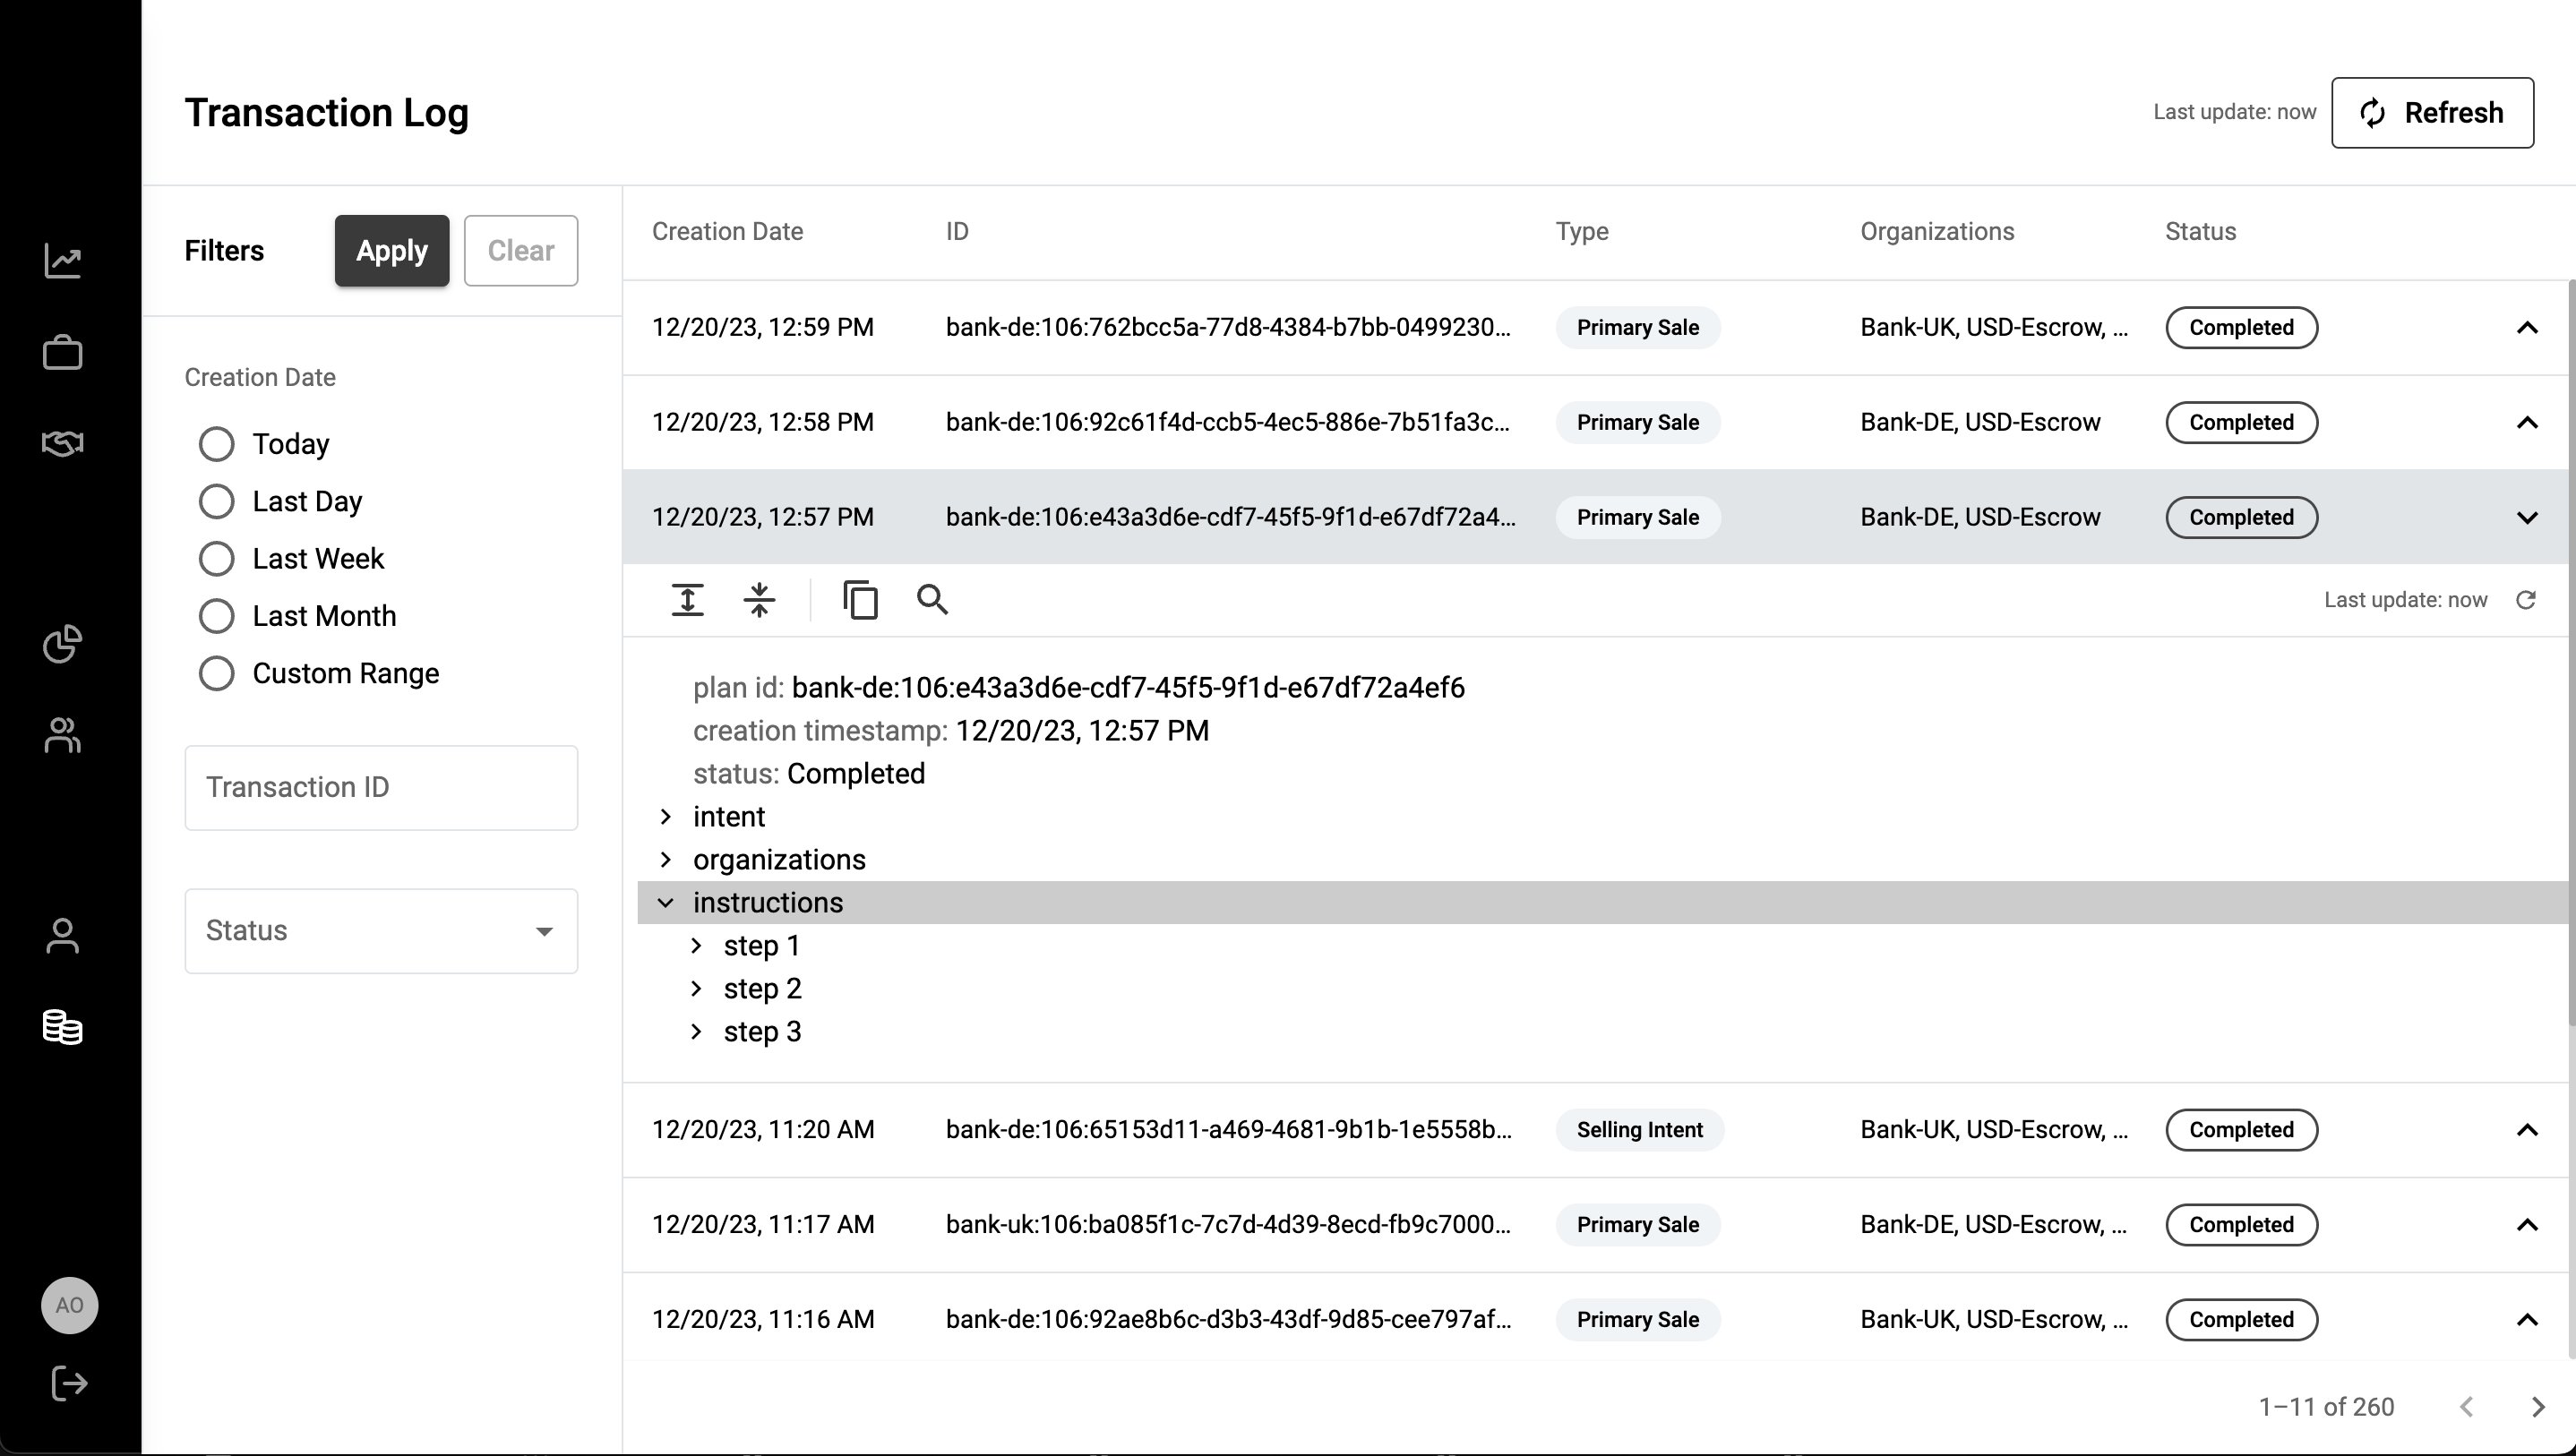
Task: Click Bank-DE, USD-Escrow in 12:58 PM row
Action: point(1980,423)
